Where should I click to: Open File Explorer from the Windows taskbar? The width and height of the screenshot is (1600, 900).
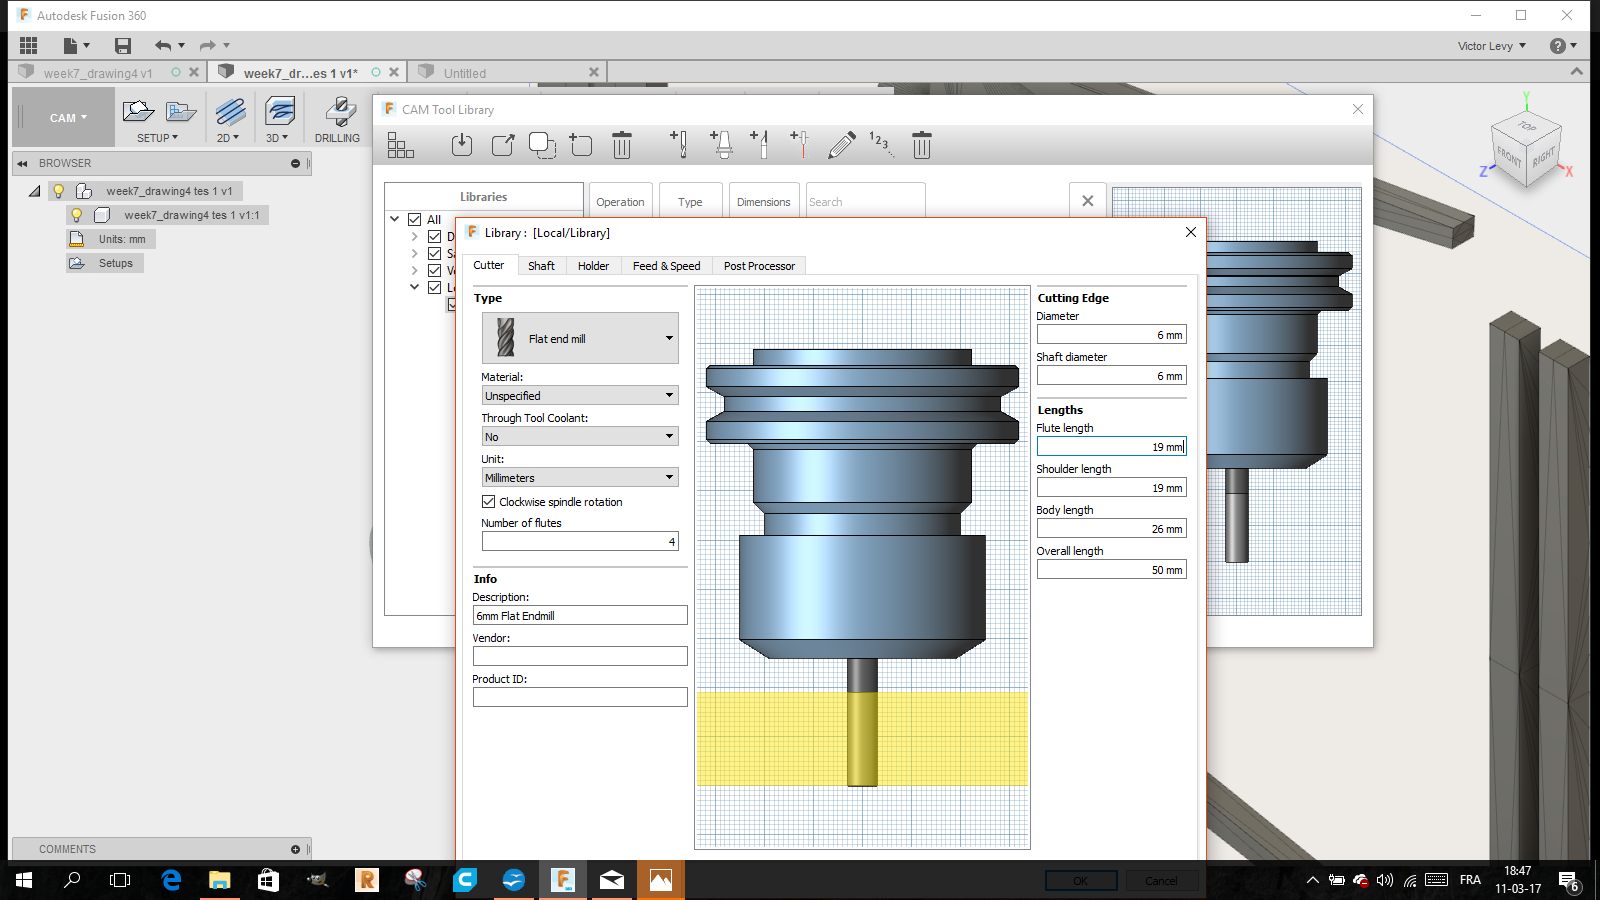coord(219,880)
